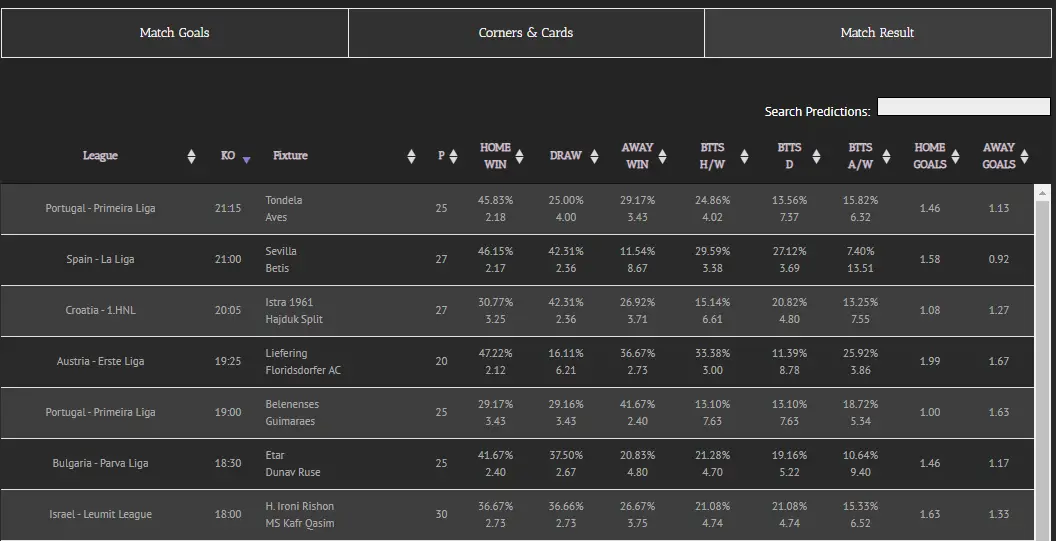
Task: Sort by KO kick-off time arrow
Action: click(246, 160)
